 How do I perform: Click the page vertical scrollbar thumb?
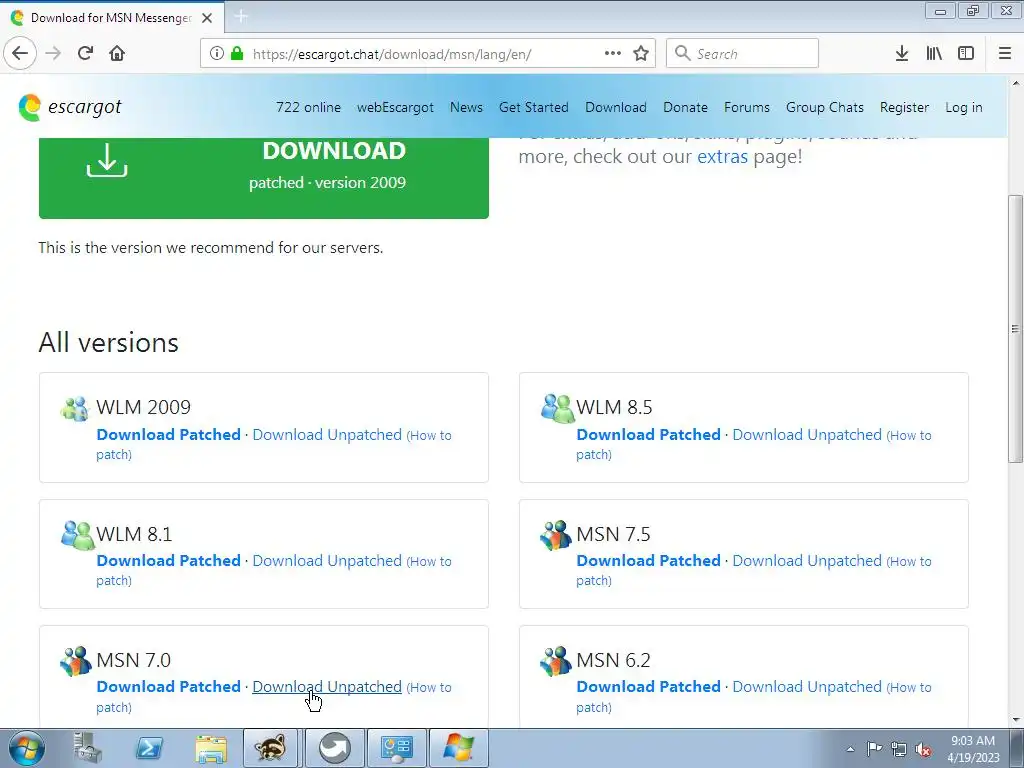click(x=1016, y=328)
